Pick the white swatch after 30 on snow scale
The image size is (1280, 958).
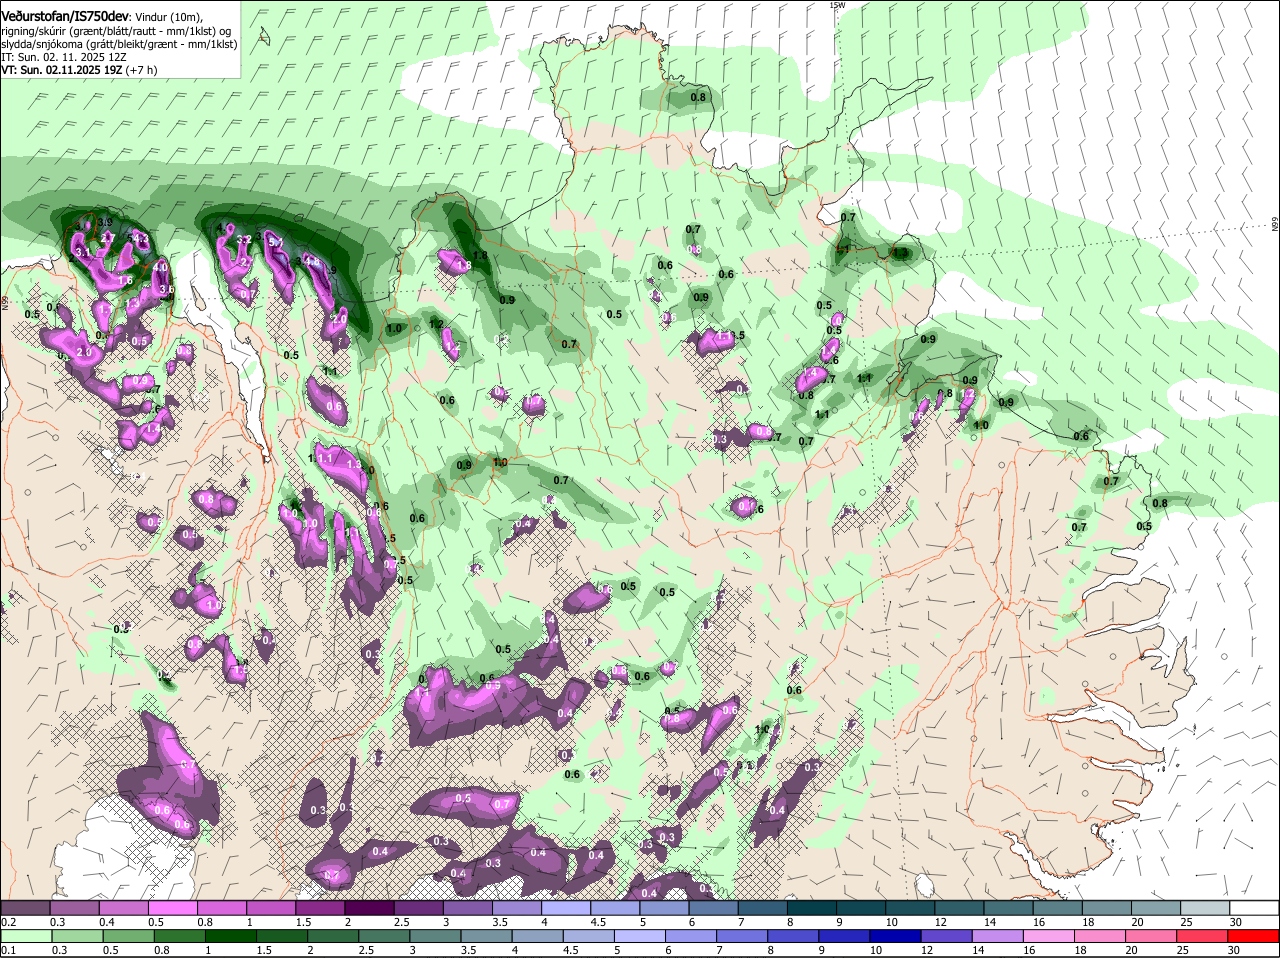point(1255,907)
